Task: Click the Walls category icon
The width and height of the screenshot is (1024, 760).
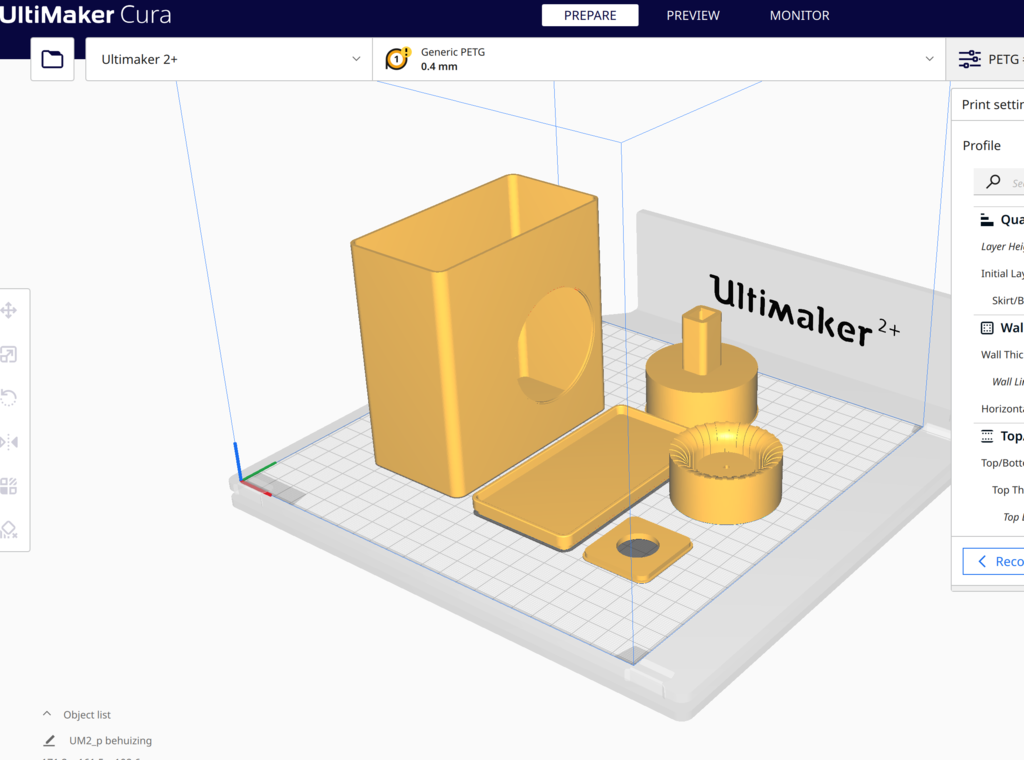Action: tap(987, 328)
